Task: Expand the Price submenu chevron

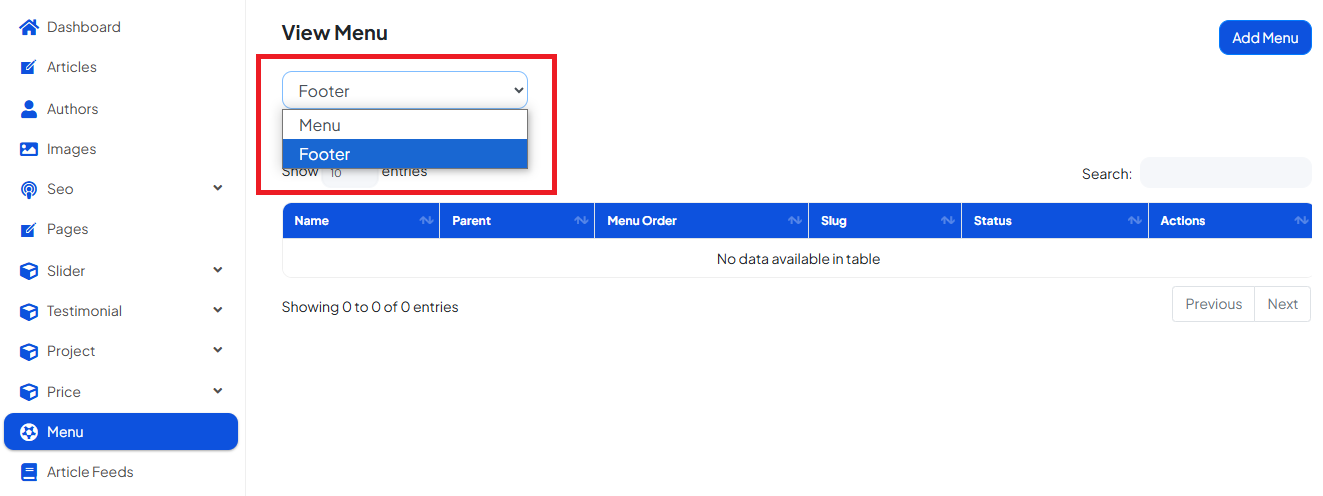Action: [x=218, y=391]
